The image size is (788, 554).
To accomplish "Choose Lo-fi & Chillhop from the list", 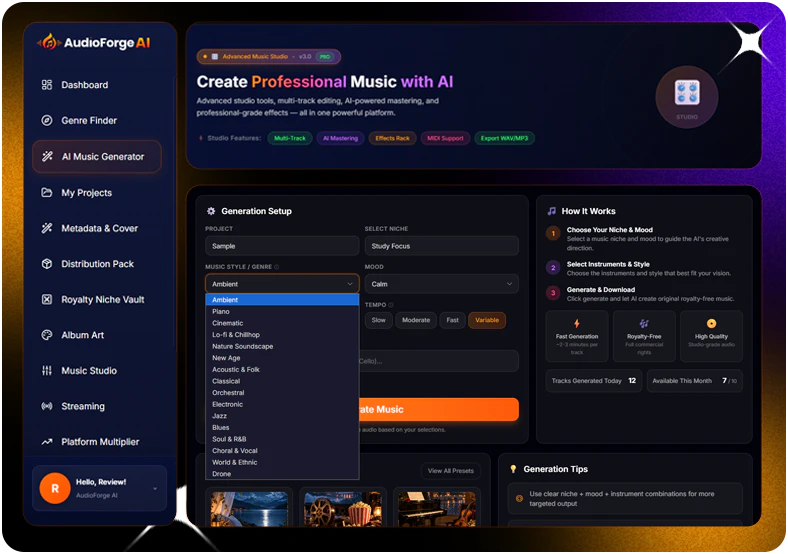I will 282,335.
